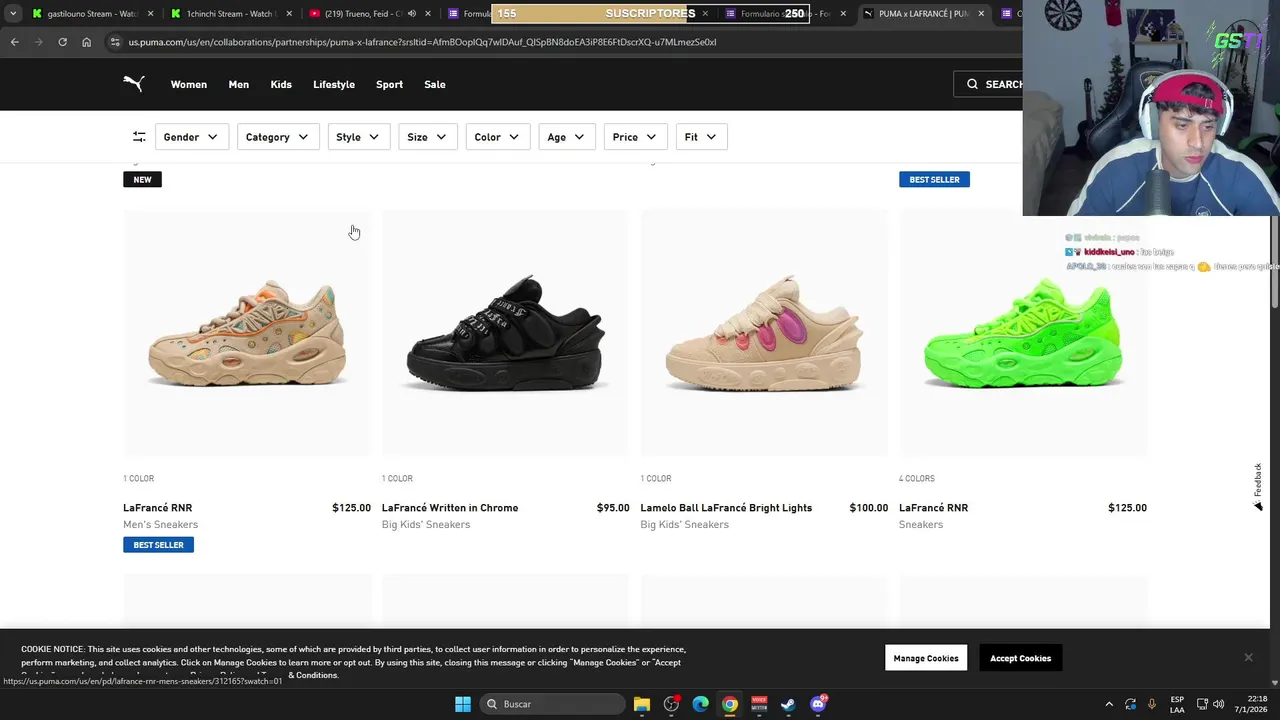Image resolution: width=1280 pixels, height=720 pixels.
Task: Click the $100.00 price text
Action: click(869, 508)
